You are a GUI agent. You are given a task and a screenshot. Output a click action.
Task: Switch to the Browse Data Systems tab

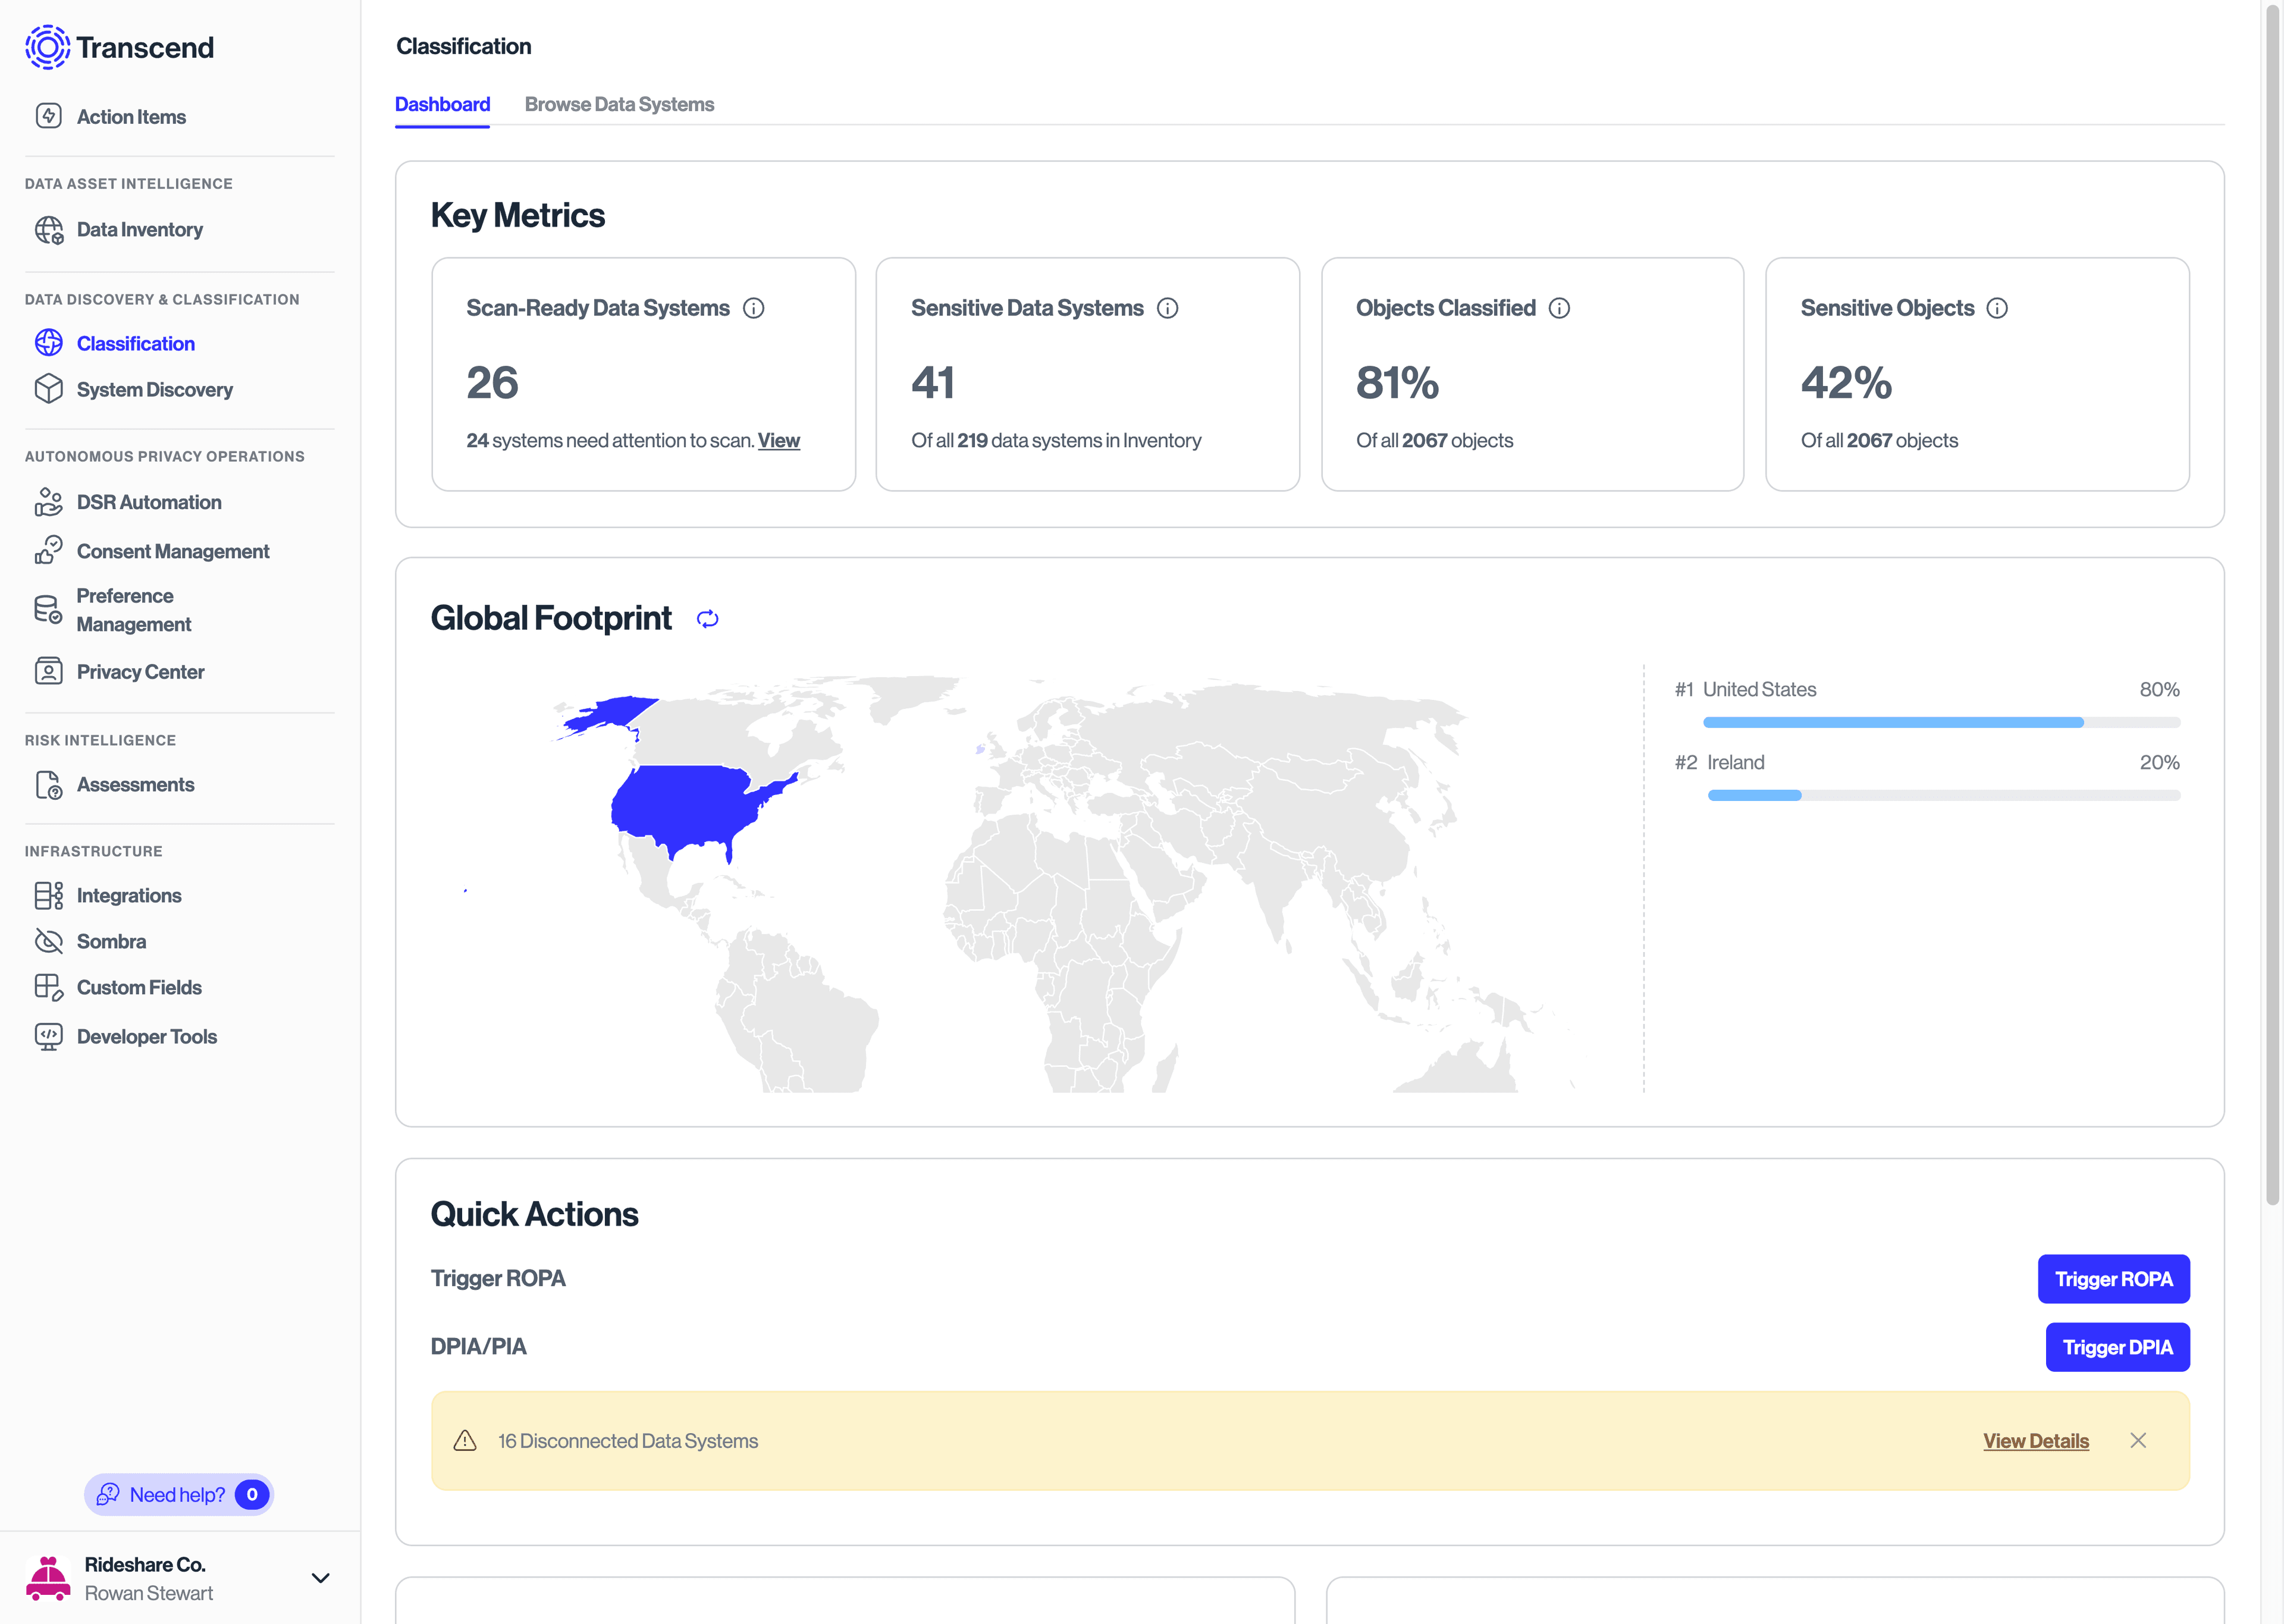[620, 104]
